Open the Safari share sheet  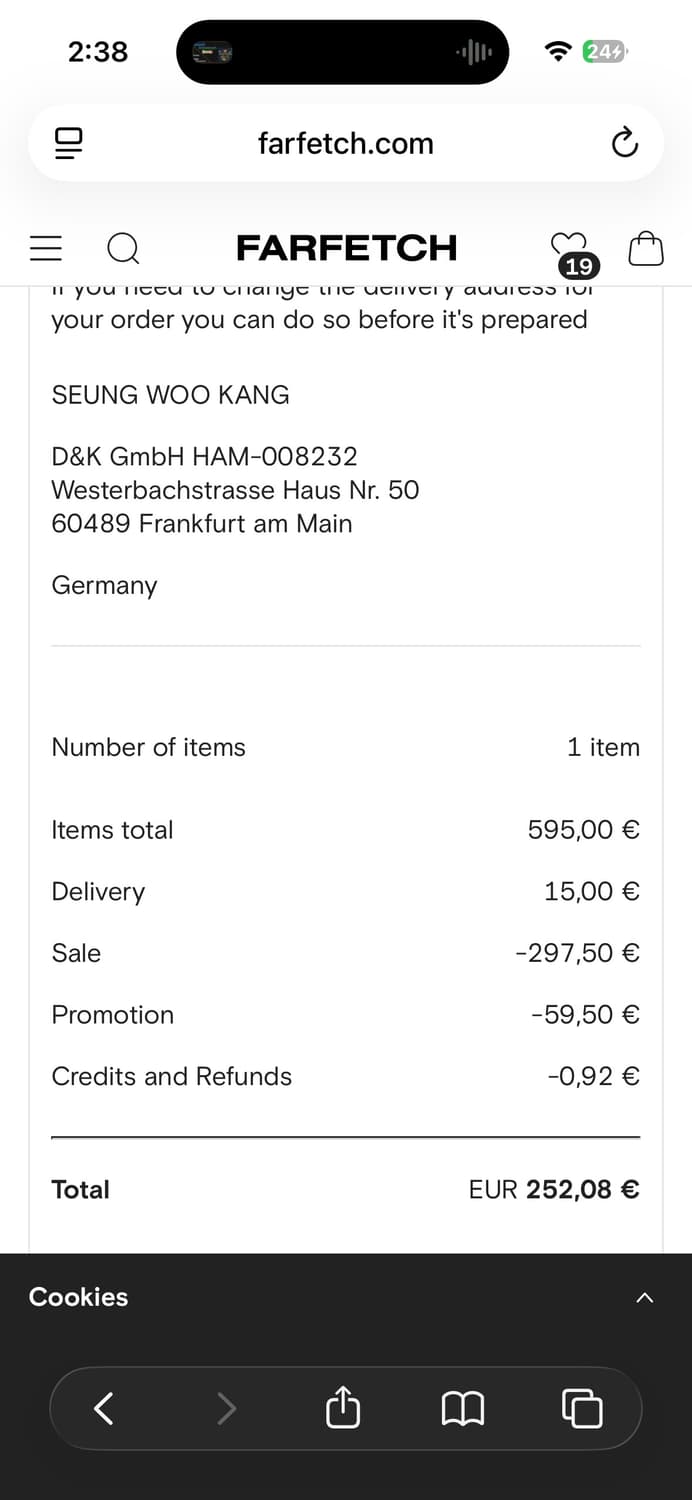click(343, 1408)
